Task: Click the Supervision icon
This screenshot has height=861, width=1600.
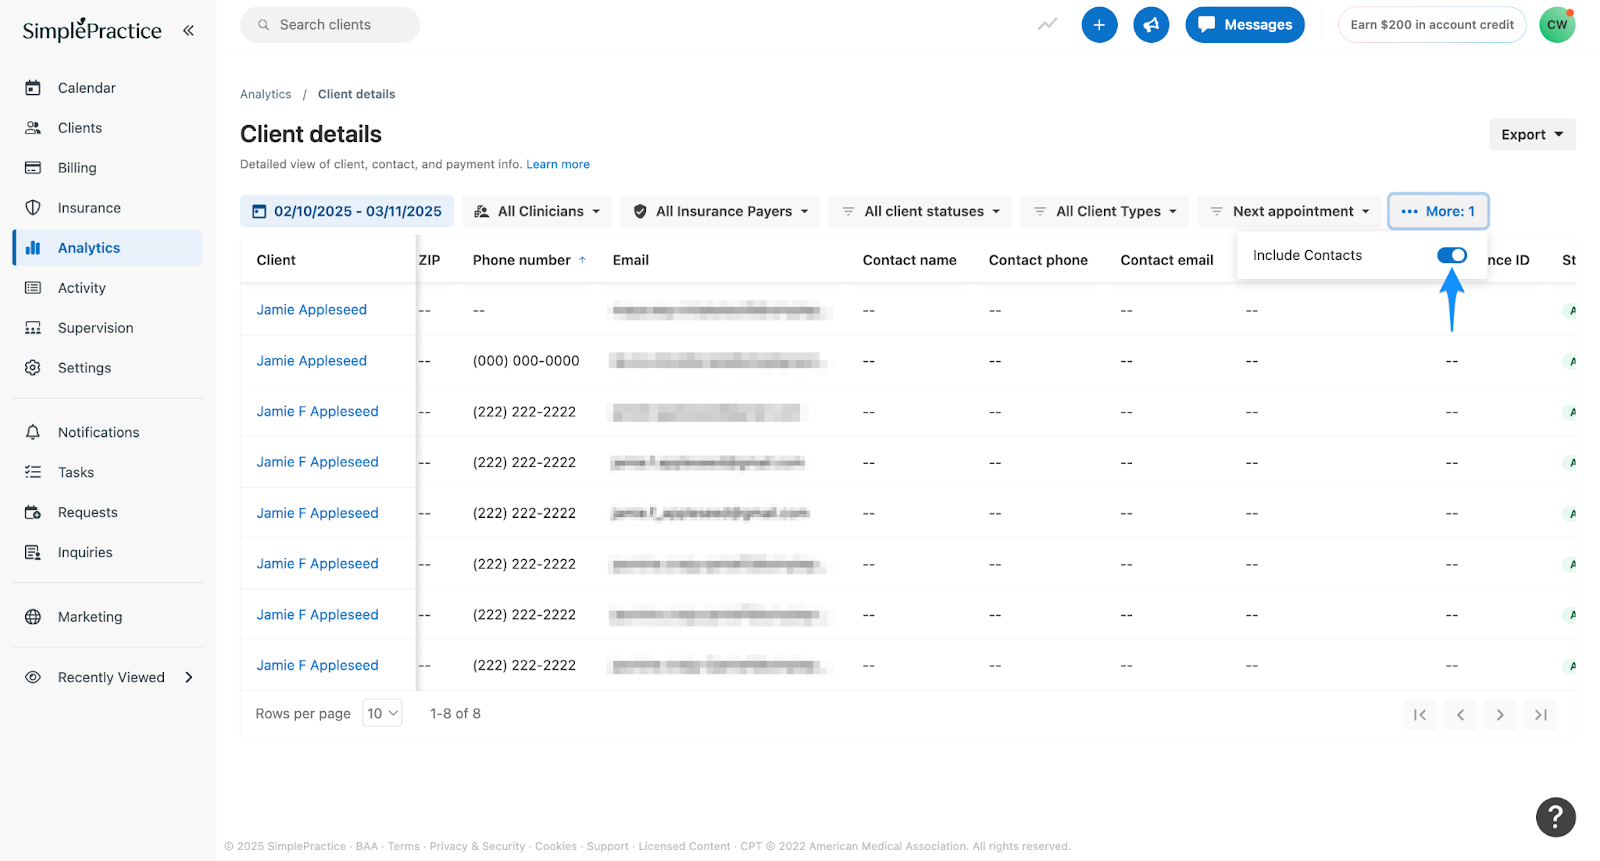Action: coord(33,328)
